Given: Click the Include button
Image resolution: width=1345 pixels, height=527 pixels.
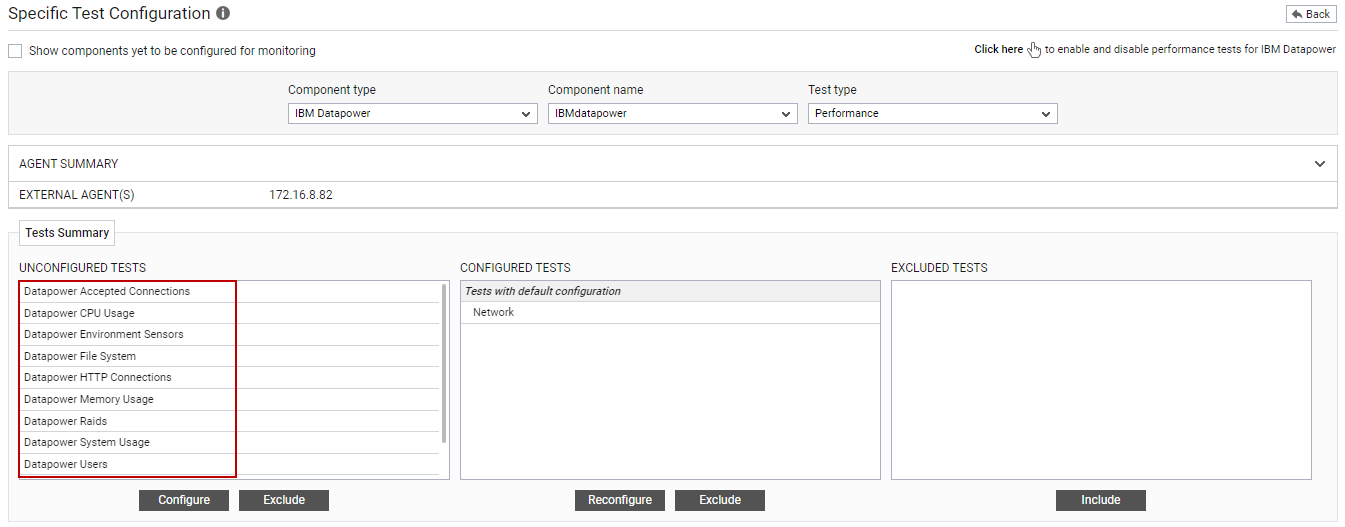Looking at the screenshot, I should [x=1101, y=500].
